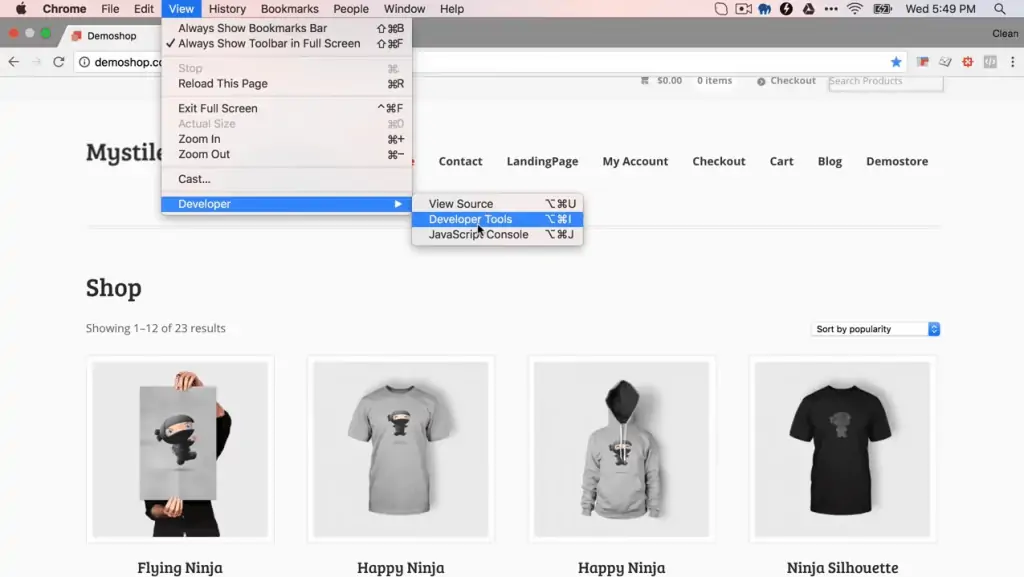Reload the page with the refresh icon
1024x577 pixels.
pos(59,61)
